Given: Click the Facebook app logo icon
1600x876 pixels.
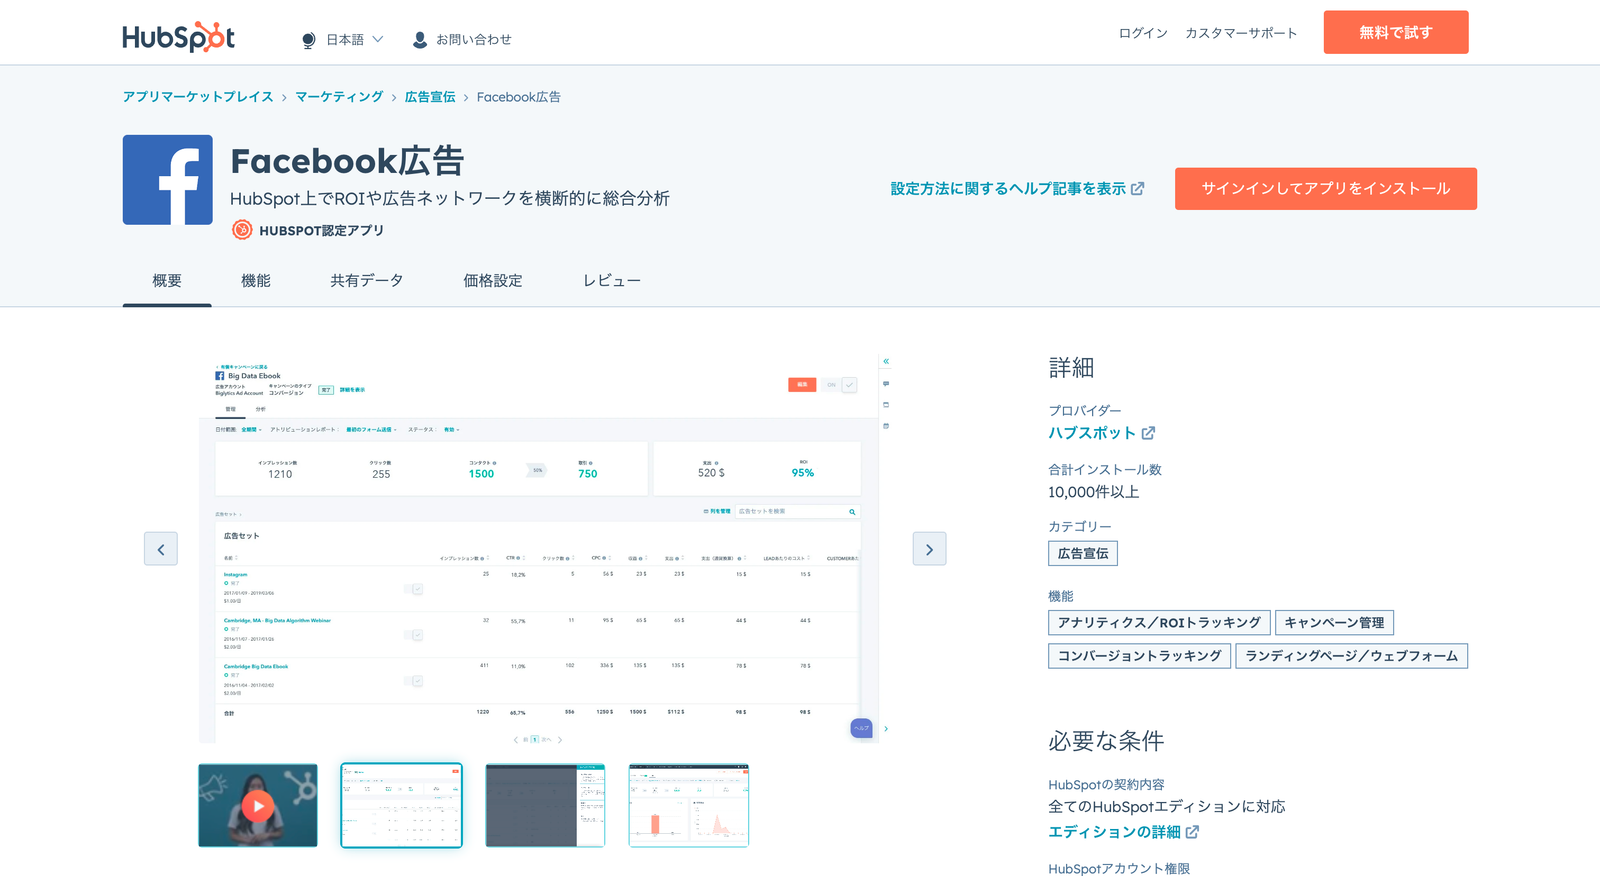Looking at the screenshot, I should (168, 180).
